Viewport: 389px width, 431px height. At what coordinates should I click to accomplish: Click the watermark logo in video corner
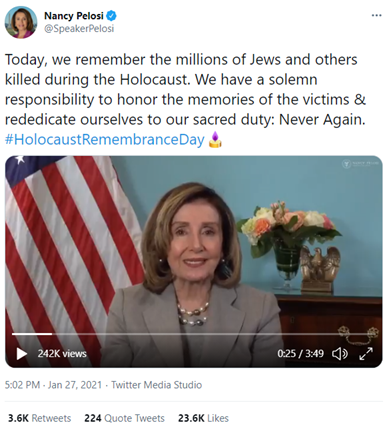click(361, 163)
